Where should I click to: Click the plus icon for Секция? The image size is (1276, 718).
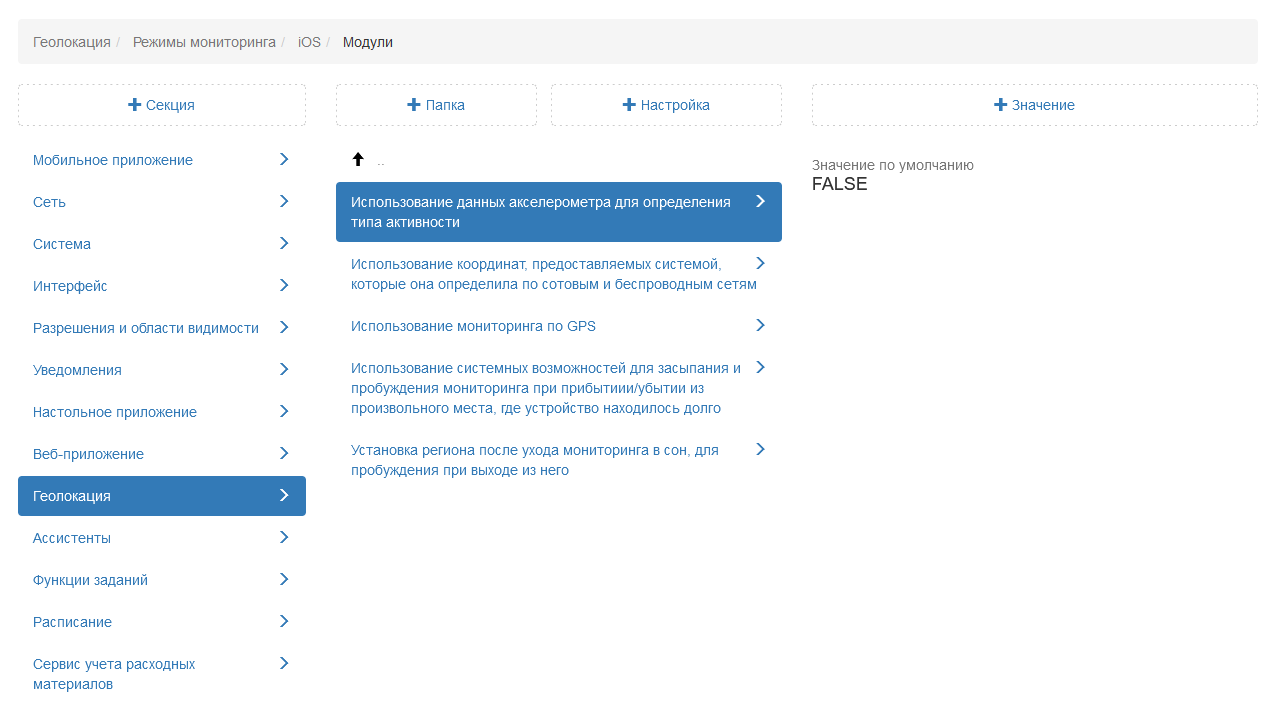point(134,105)
